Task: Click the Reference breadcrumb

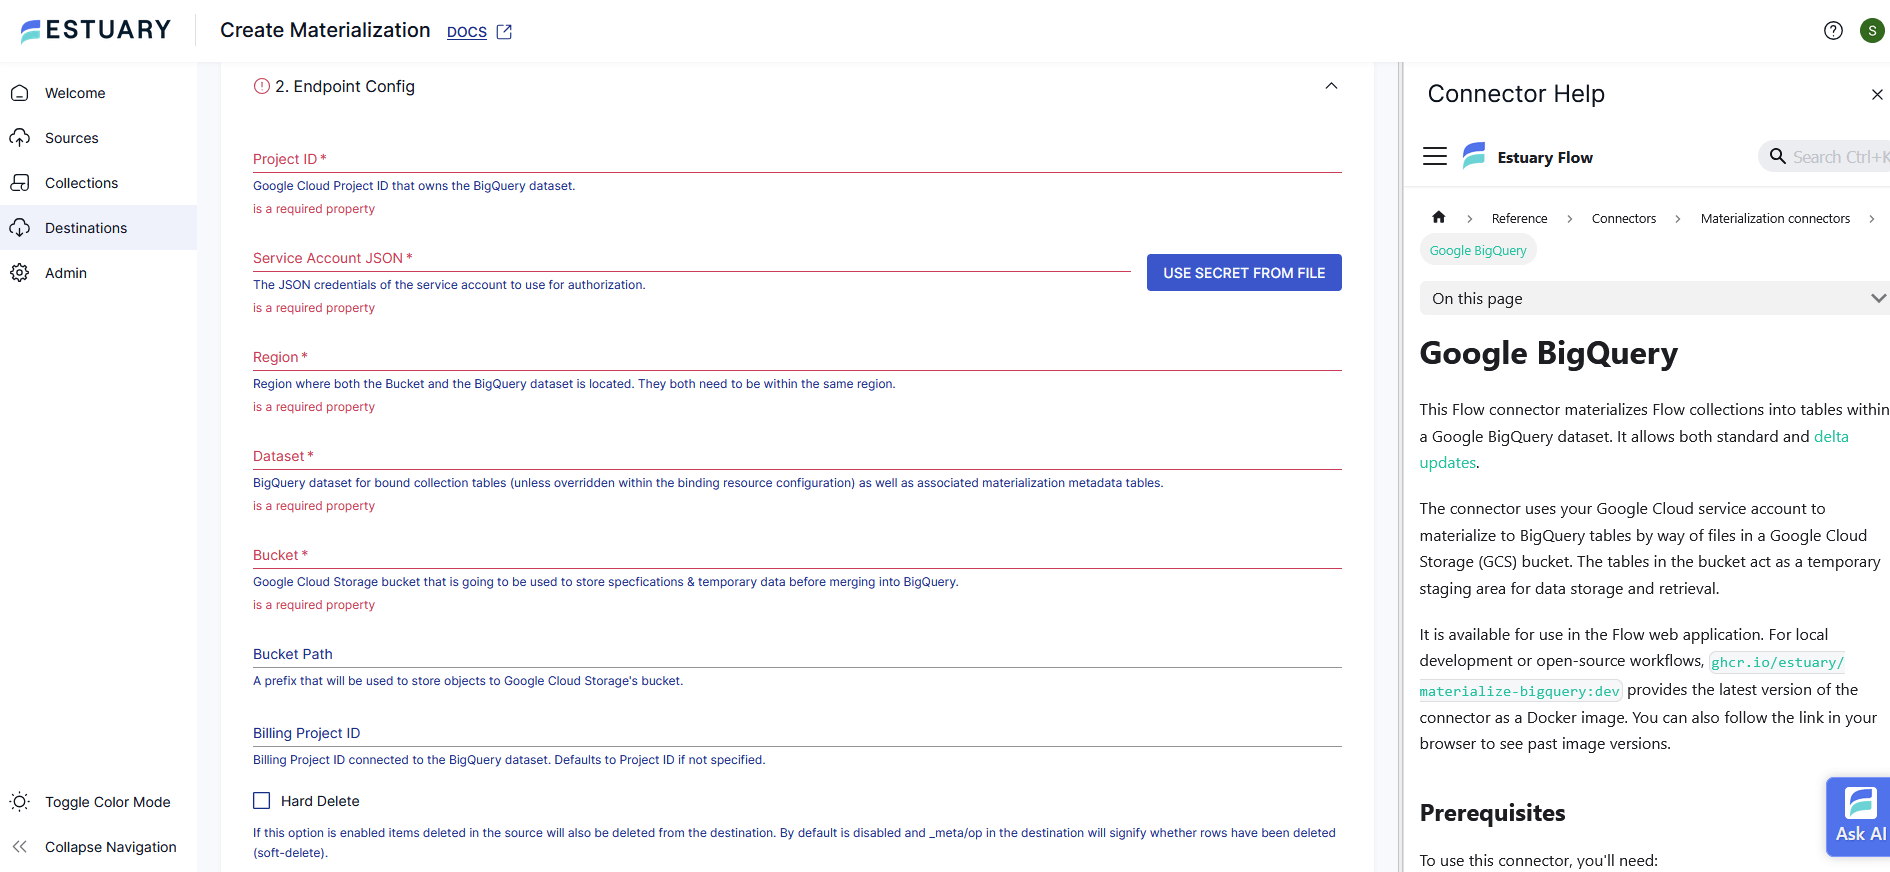Action: (1519, 218)
